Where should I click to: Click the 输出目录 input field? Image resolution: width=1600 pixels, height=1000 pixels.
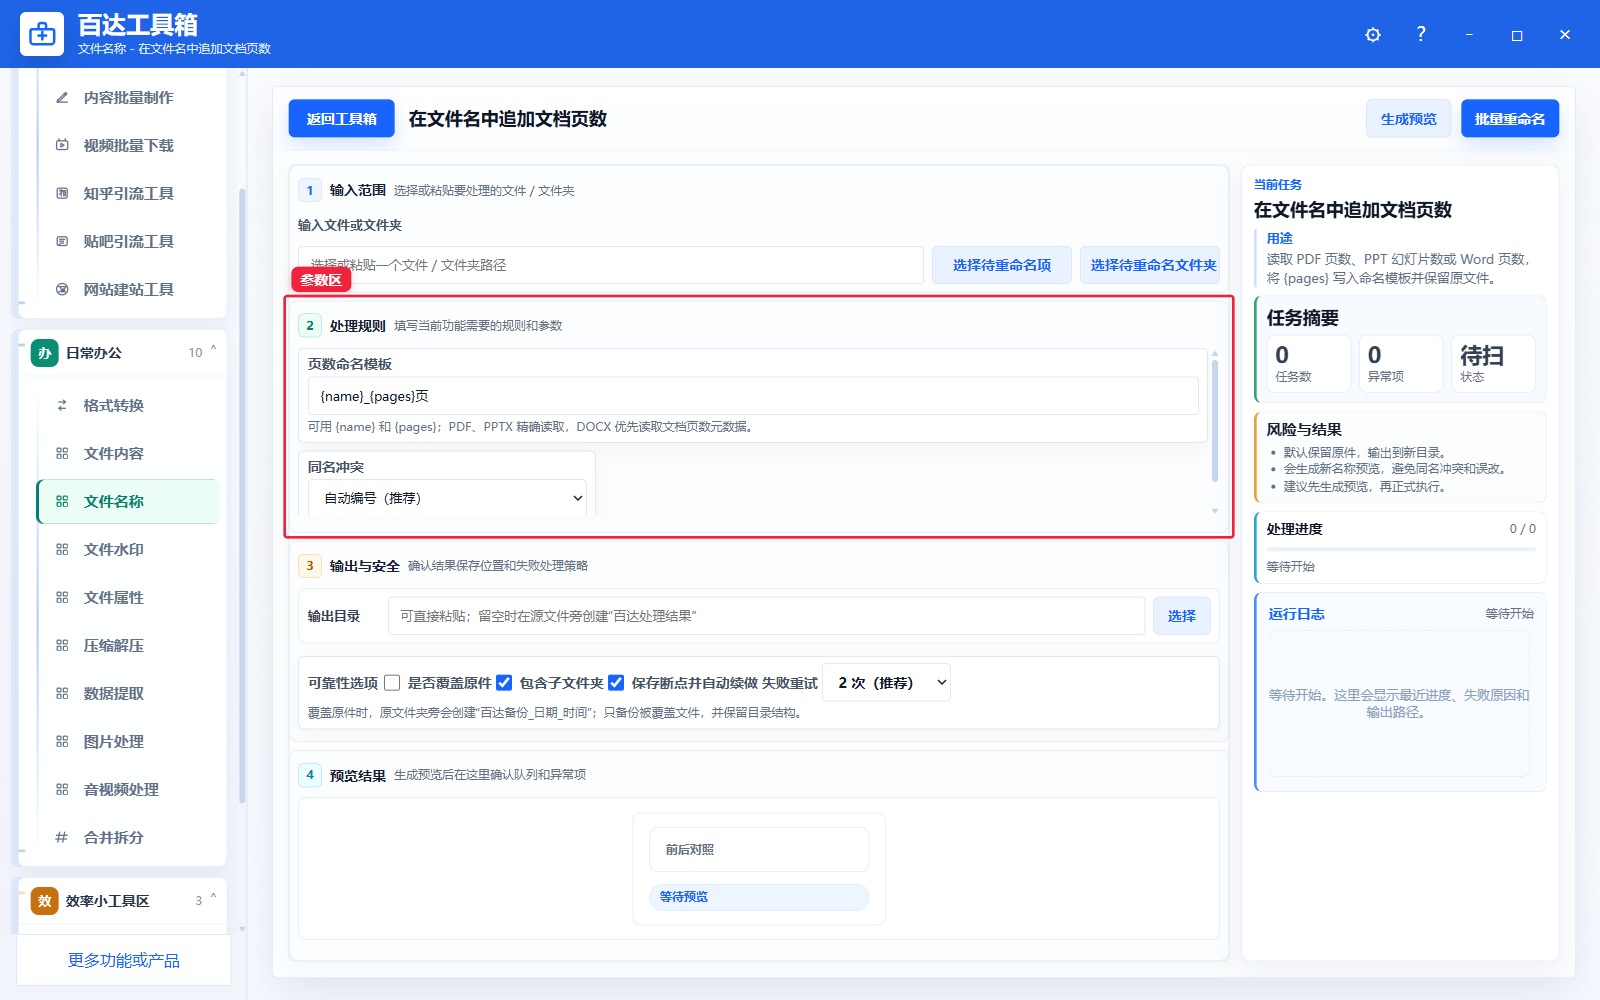(766, 616)
